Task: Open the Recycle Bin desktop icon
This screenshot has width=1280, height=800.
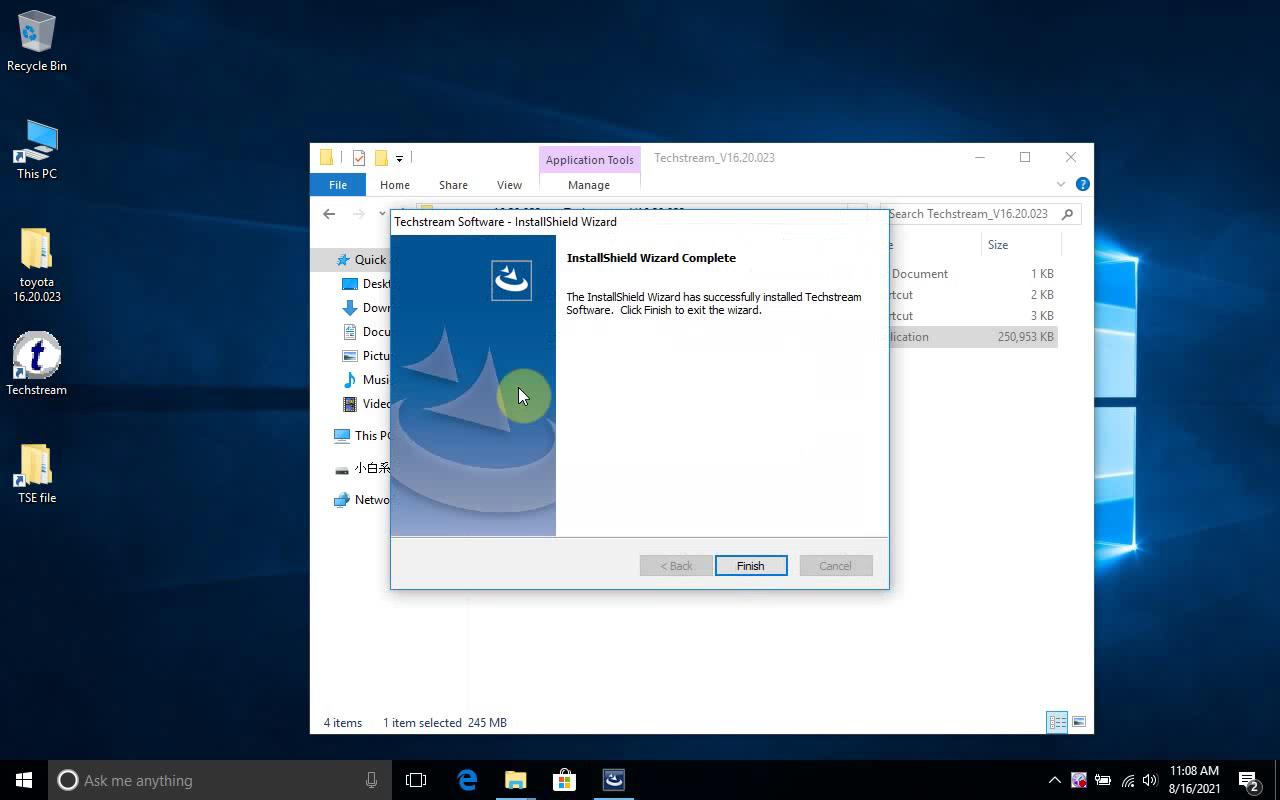Action: 37,41
